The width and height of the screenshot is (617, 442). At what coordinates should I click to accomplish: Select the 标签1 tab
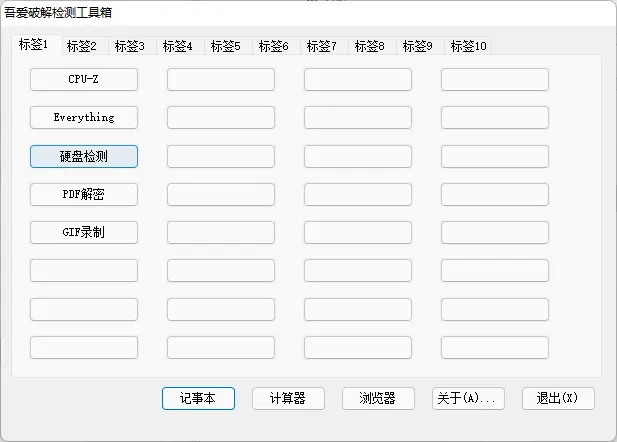pyautogui.click(x=34, y=44)
